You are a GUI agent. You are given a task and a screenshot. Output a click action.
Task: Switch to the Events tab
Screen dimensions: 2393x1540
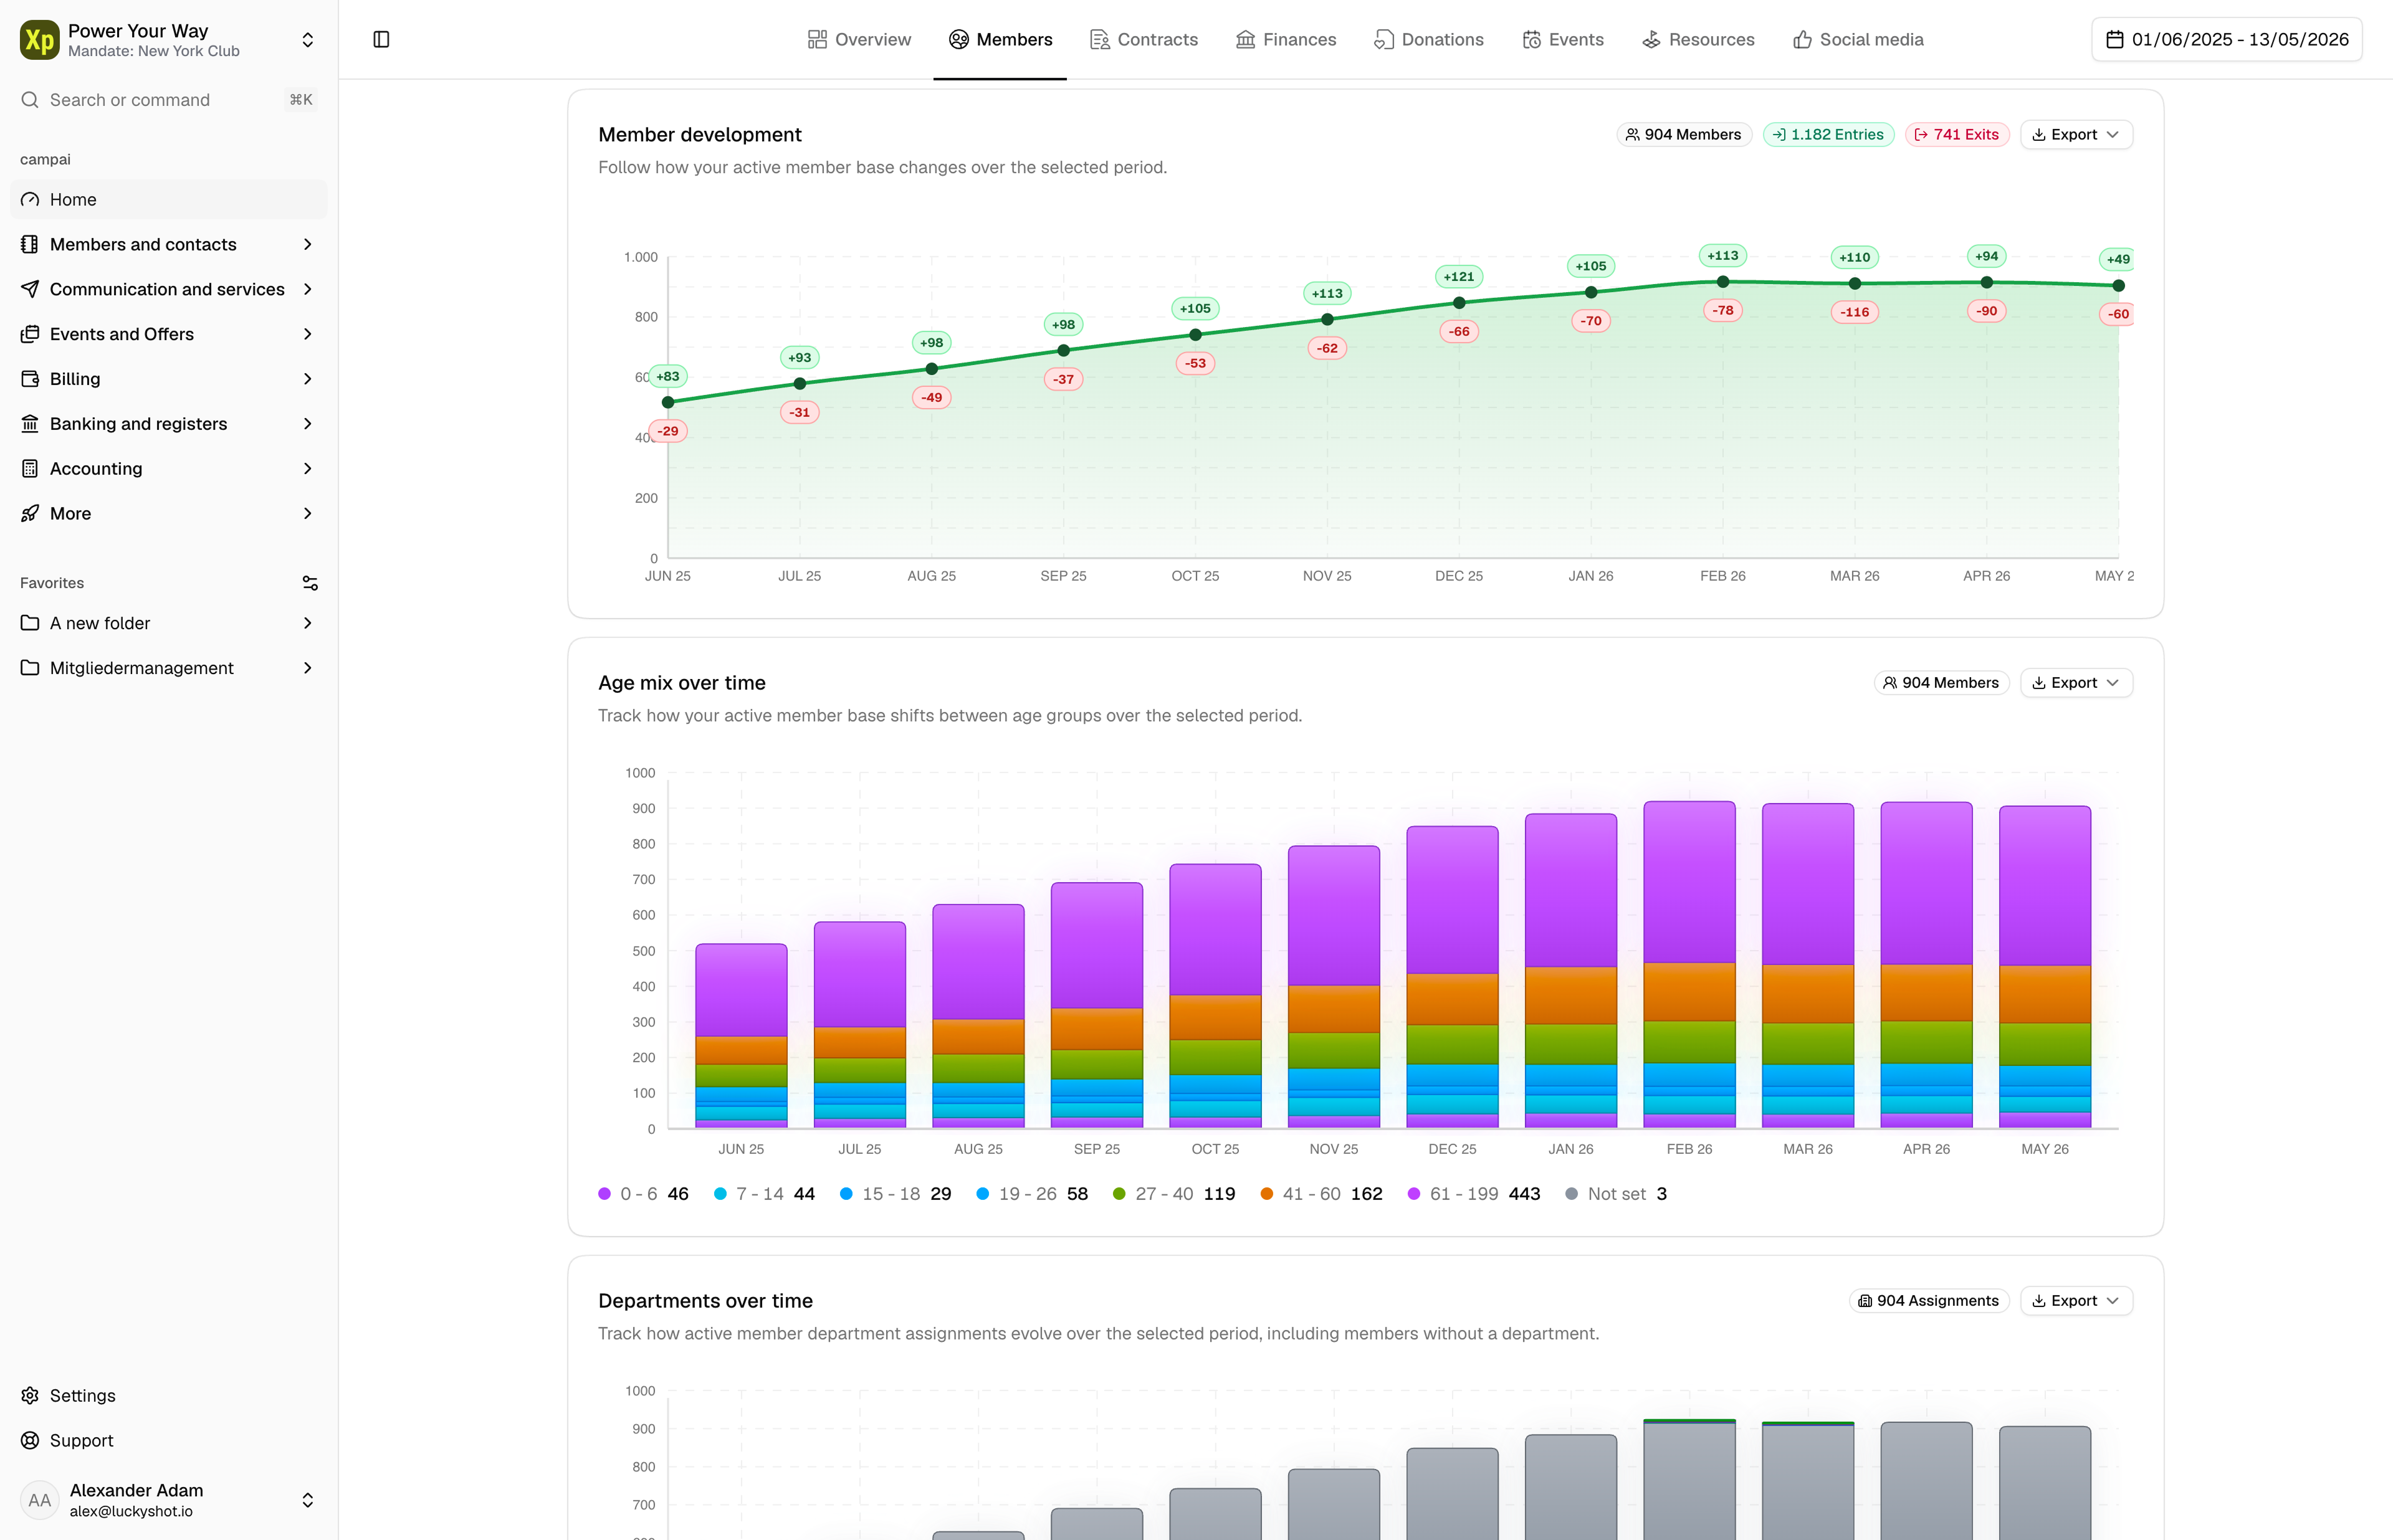click(x=1563, y=40)
